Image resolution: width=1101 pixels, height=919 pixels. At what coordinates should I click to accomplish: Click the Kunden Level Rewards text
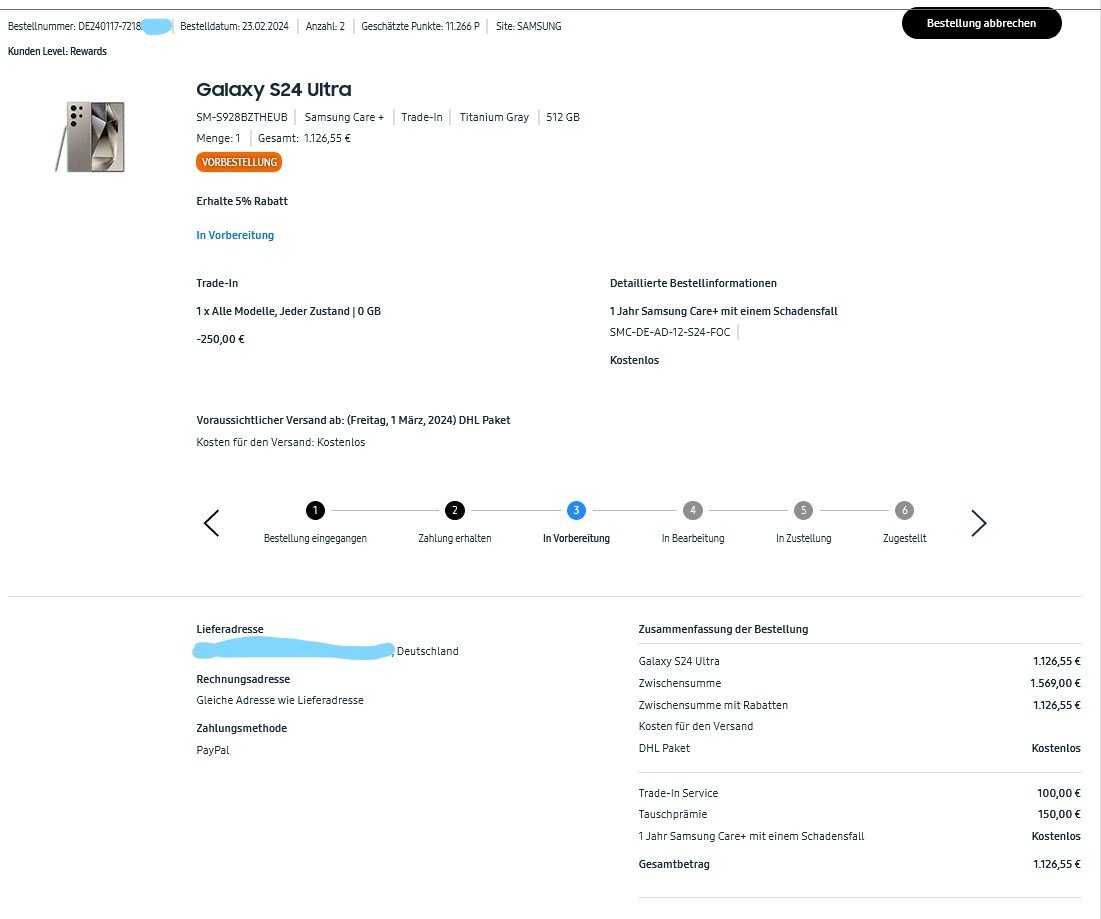(58, 51)
